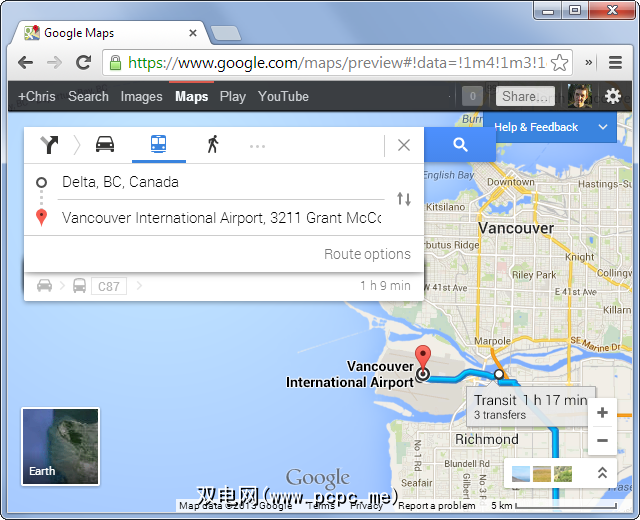The image size is (640, 520).
Task: Click the Transit 1 h 17 min callout
Action: (x=531, y=407)
